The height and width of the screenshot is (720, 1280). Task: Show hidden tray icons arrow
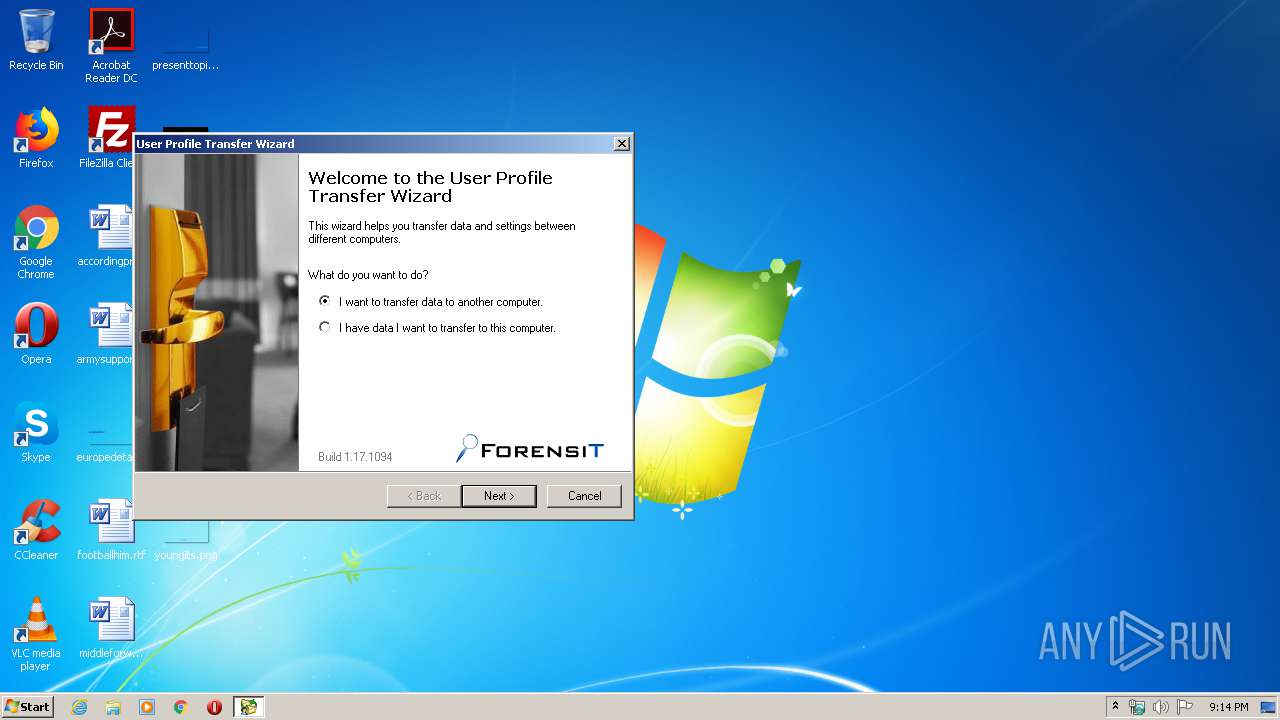1115,707
